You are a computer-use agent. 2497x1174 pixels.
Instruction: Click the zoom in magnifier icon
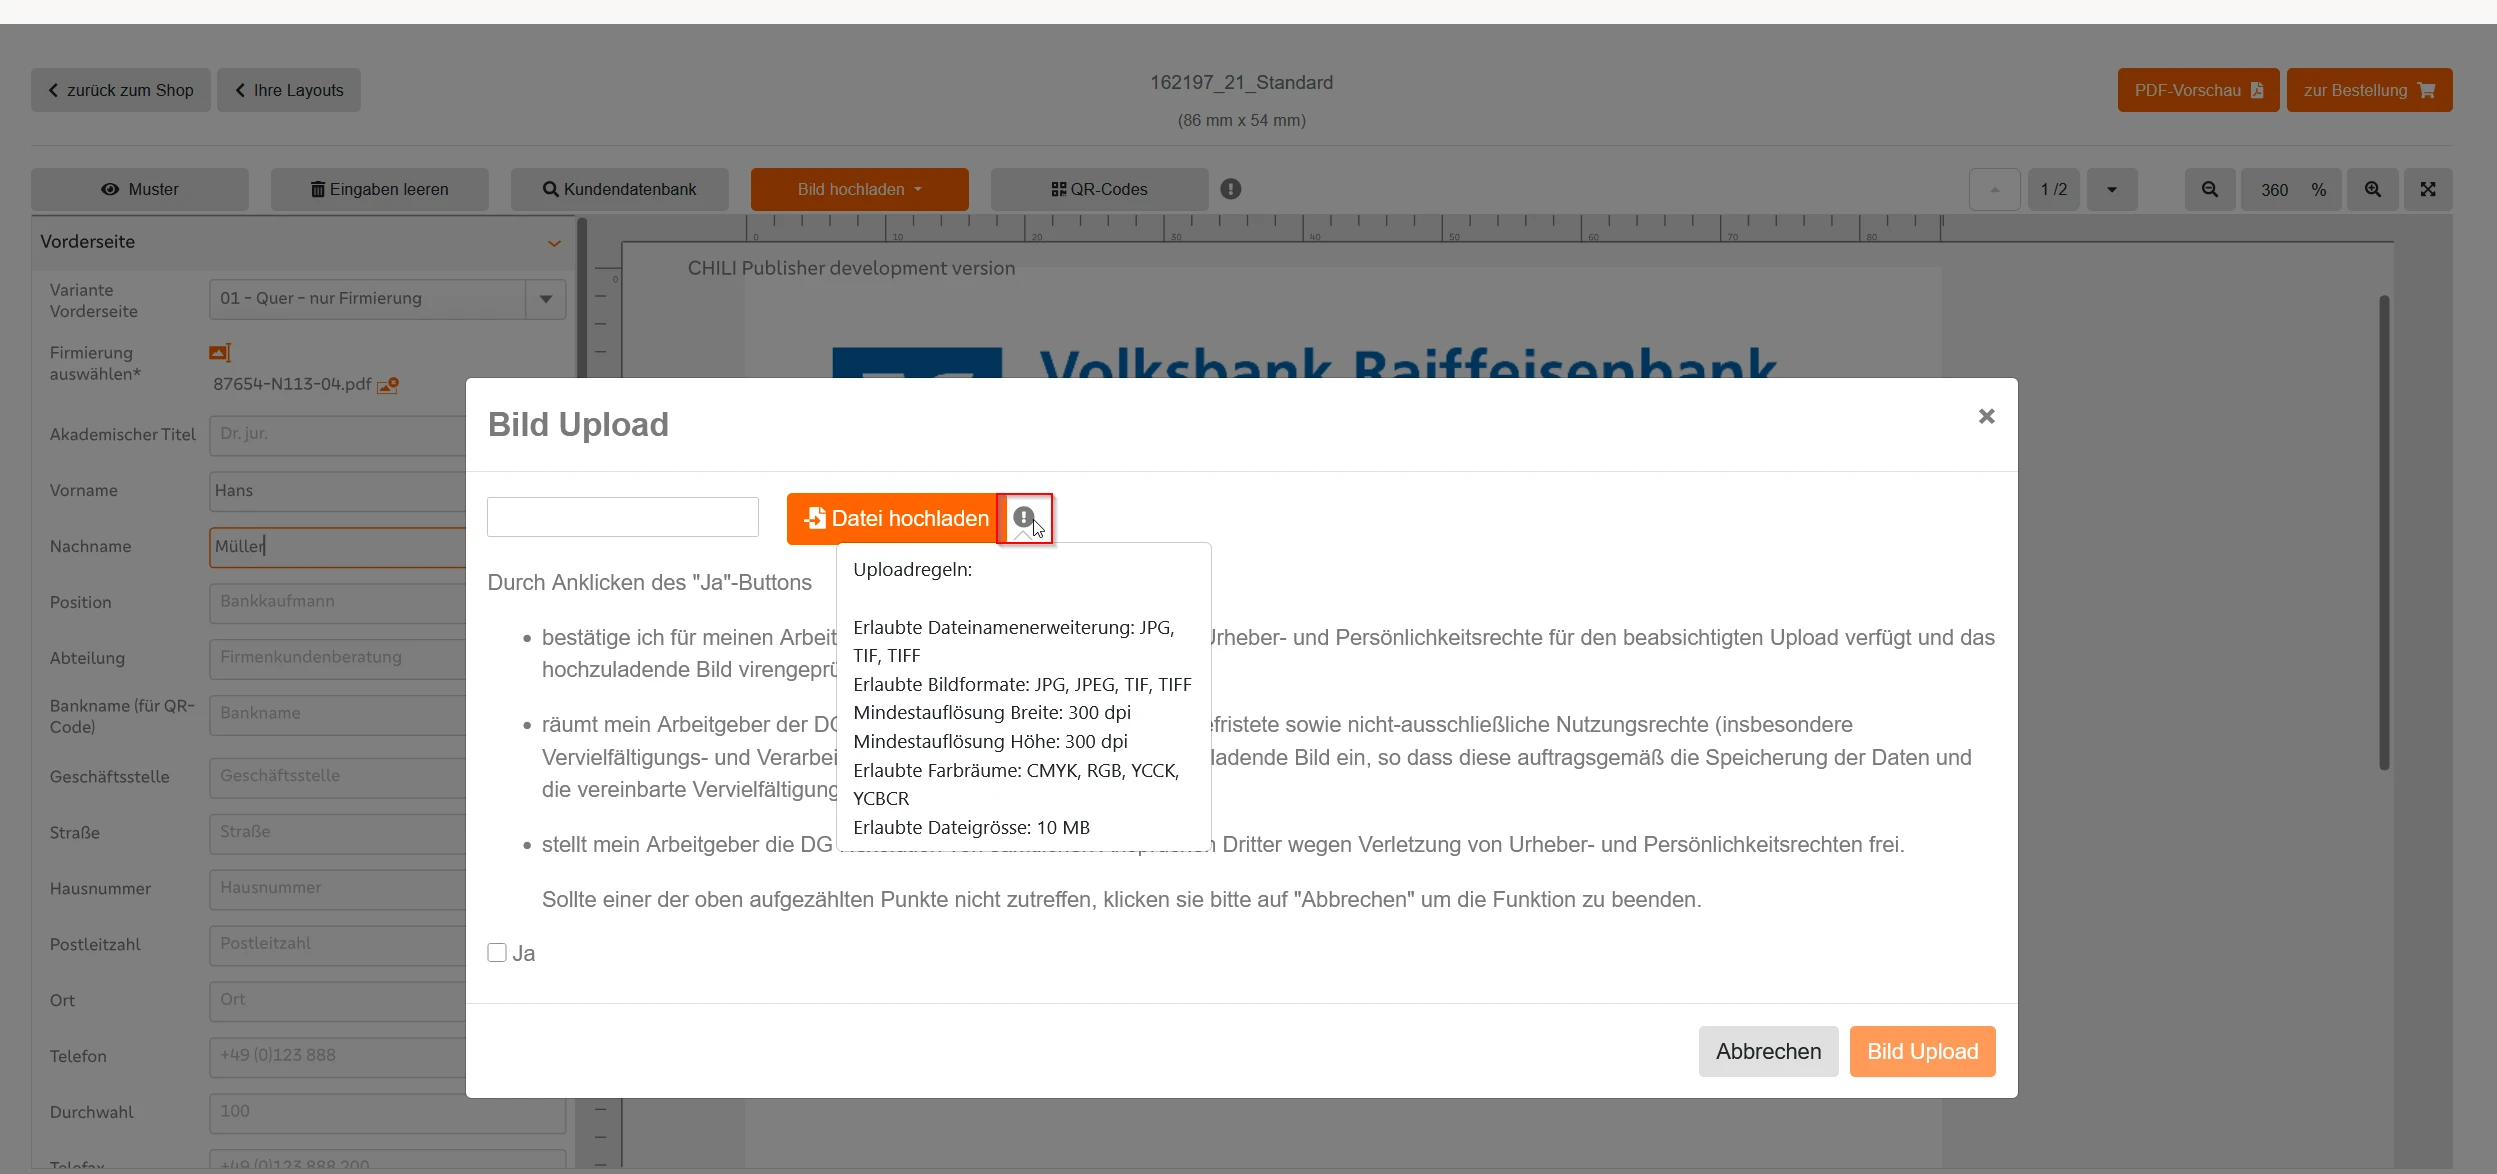pyautogui.click(x=2373, y=190)
